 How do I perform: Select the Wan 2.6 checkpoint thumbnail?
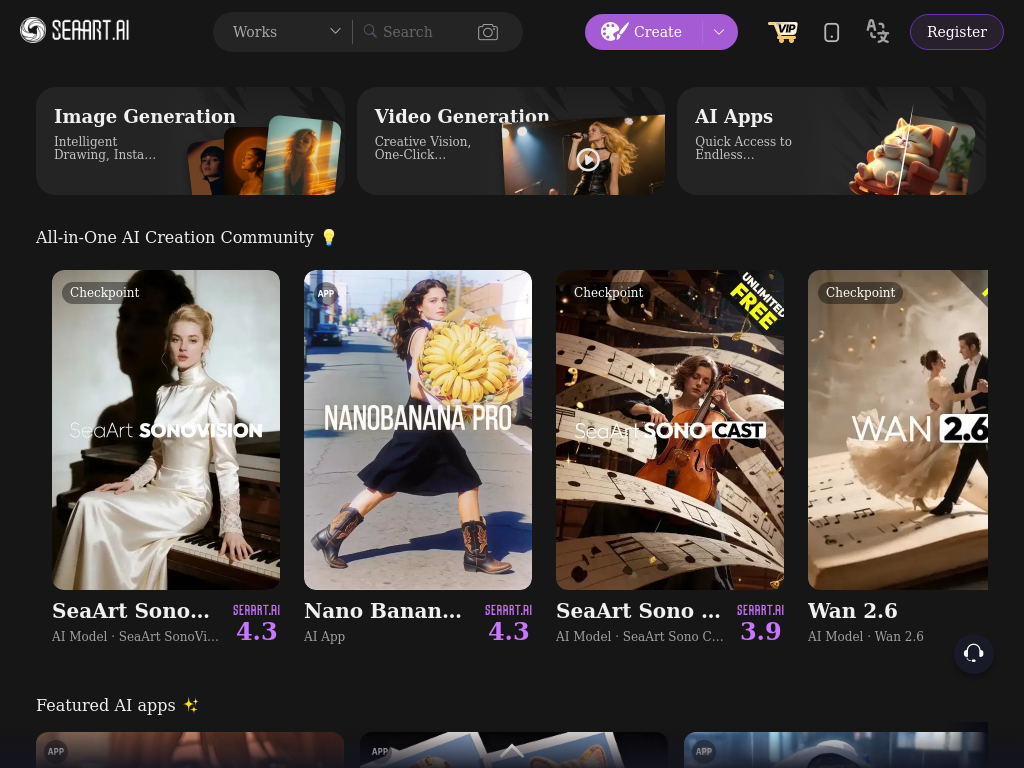pyautogui.click(x=897, y=429)
